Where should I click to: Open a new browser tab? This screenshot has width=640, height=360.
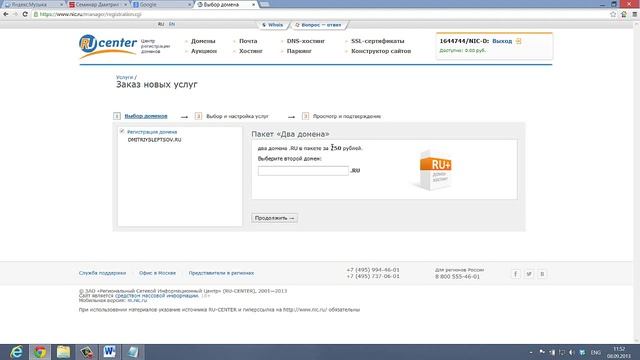pos(264,4)
